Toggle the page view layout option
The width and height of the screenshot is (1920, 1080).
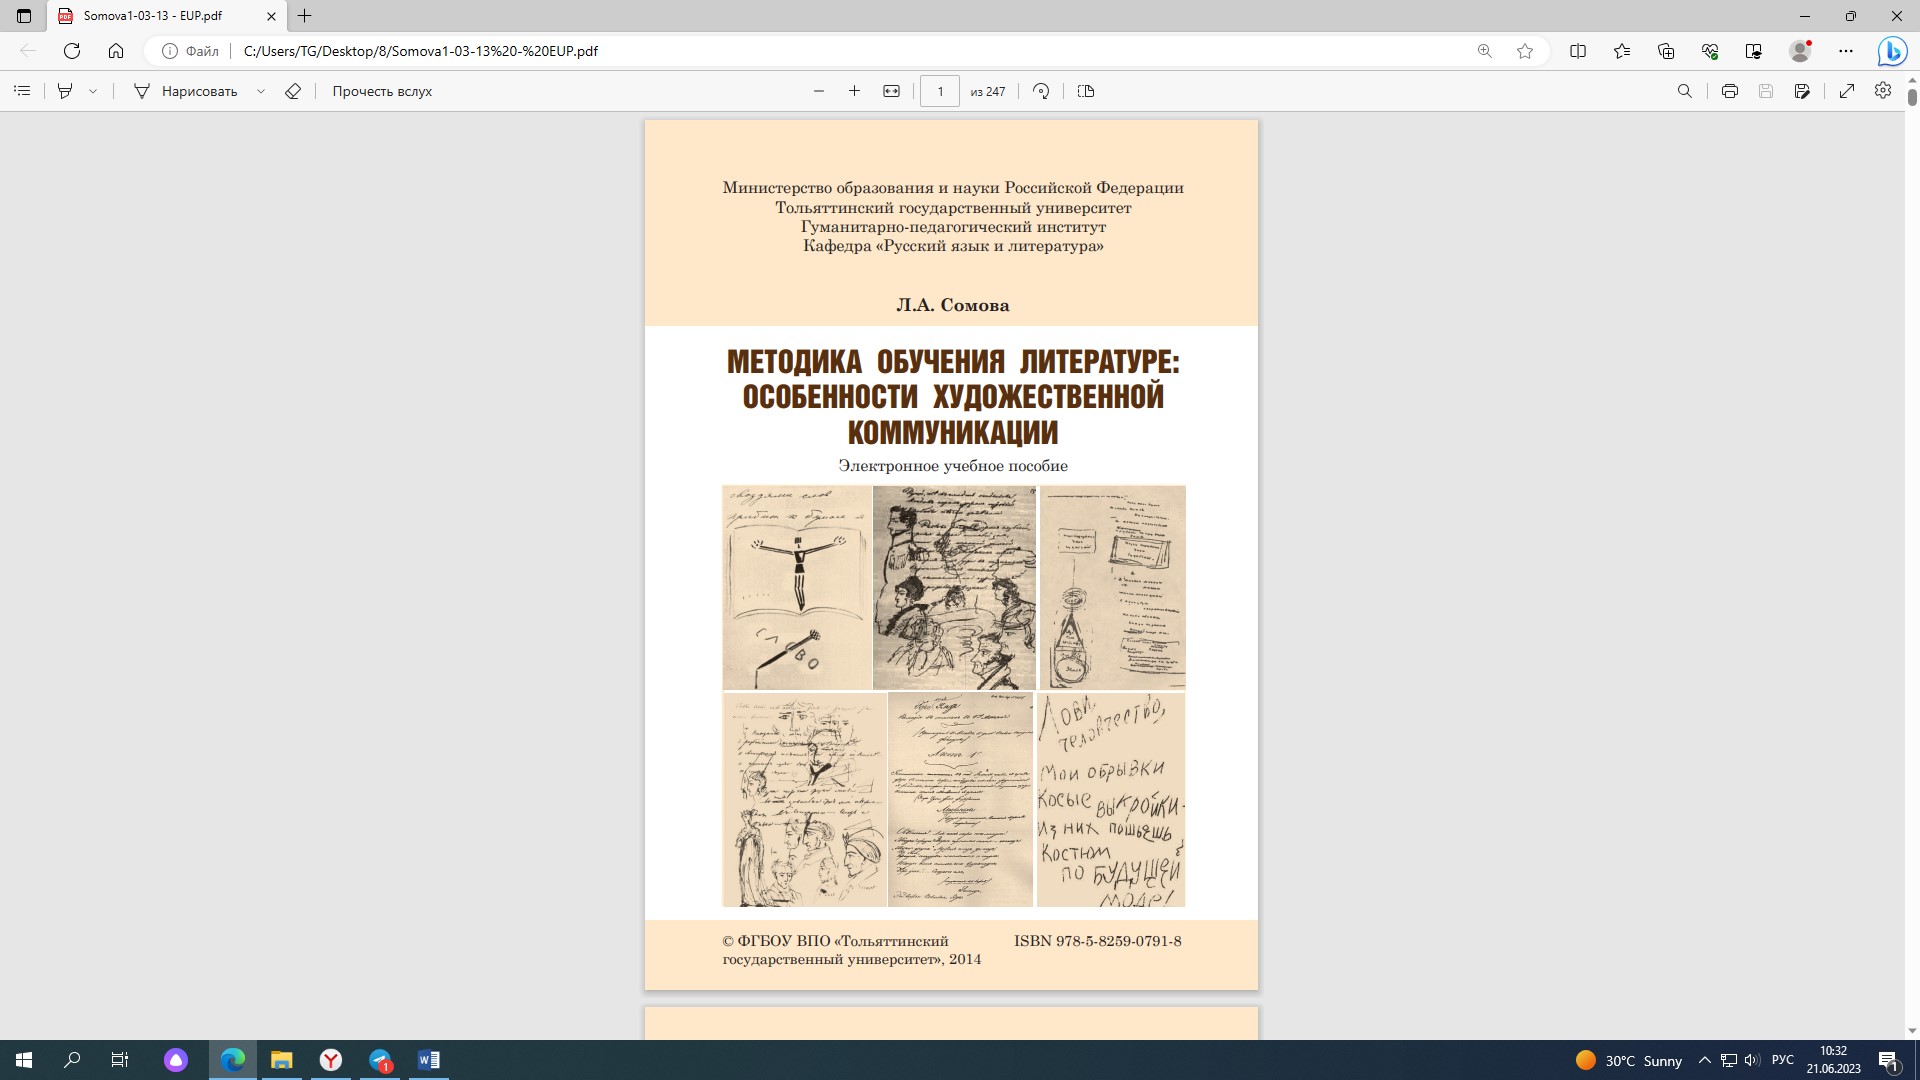(x=1086, y=91)
